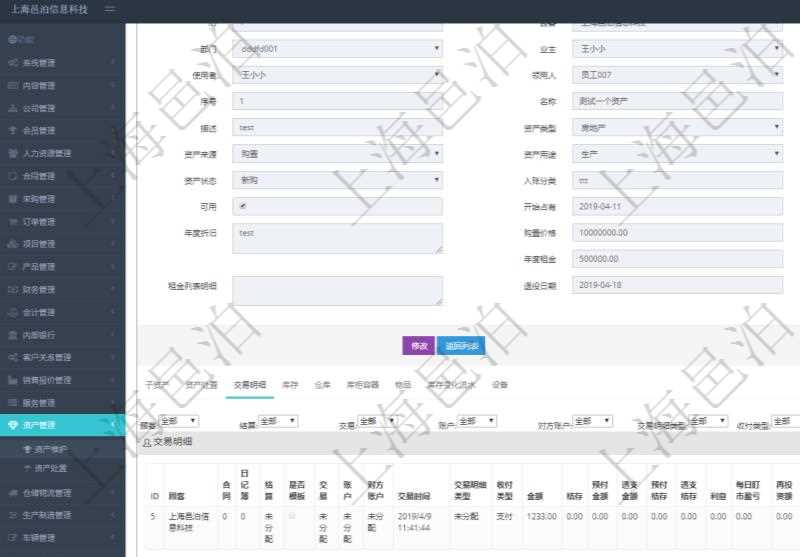Toggle the 是否模板 checkbox in table row
This screenshot has width=800, height=557.
[x=292, y=516]
